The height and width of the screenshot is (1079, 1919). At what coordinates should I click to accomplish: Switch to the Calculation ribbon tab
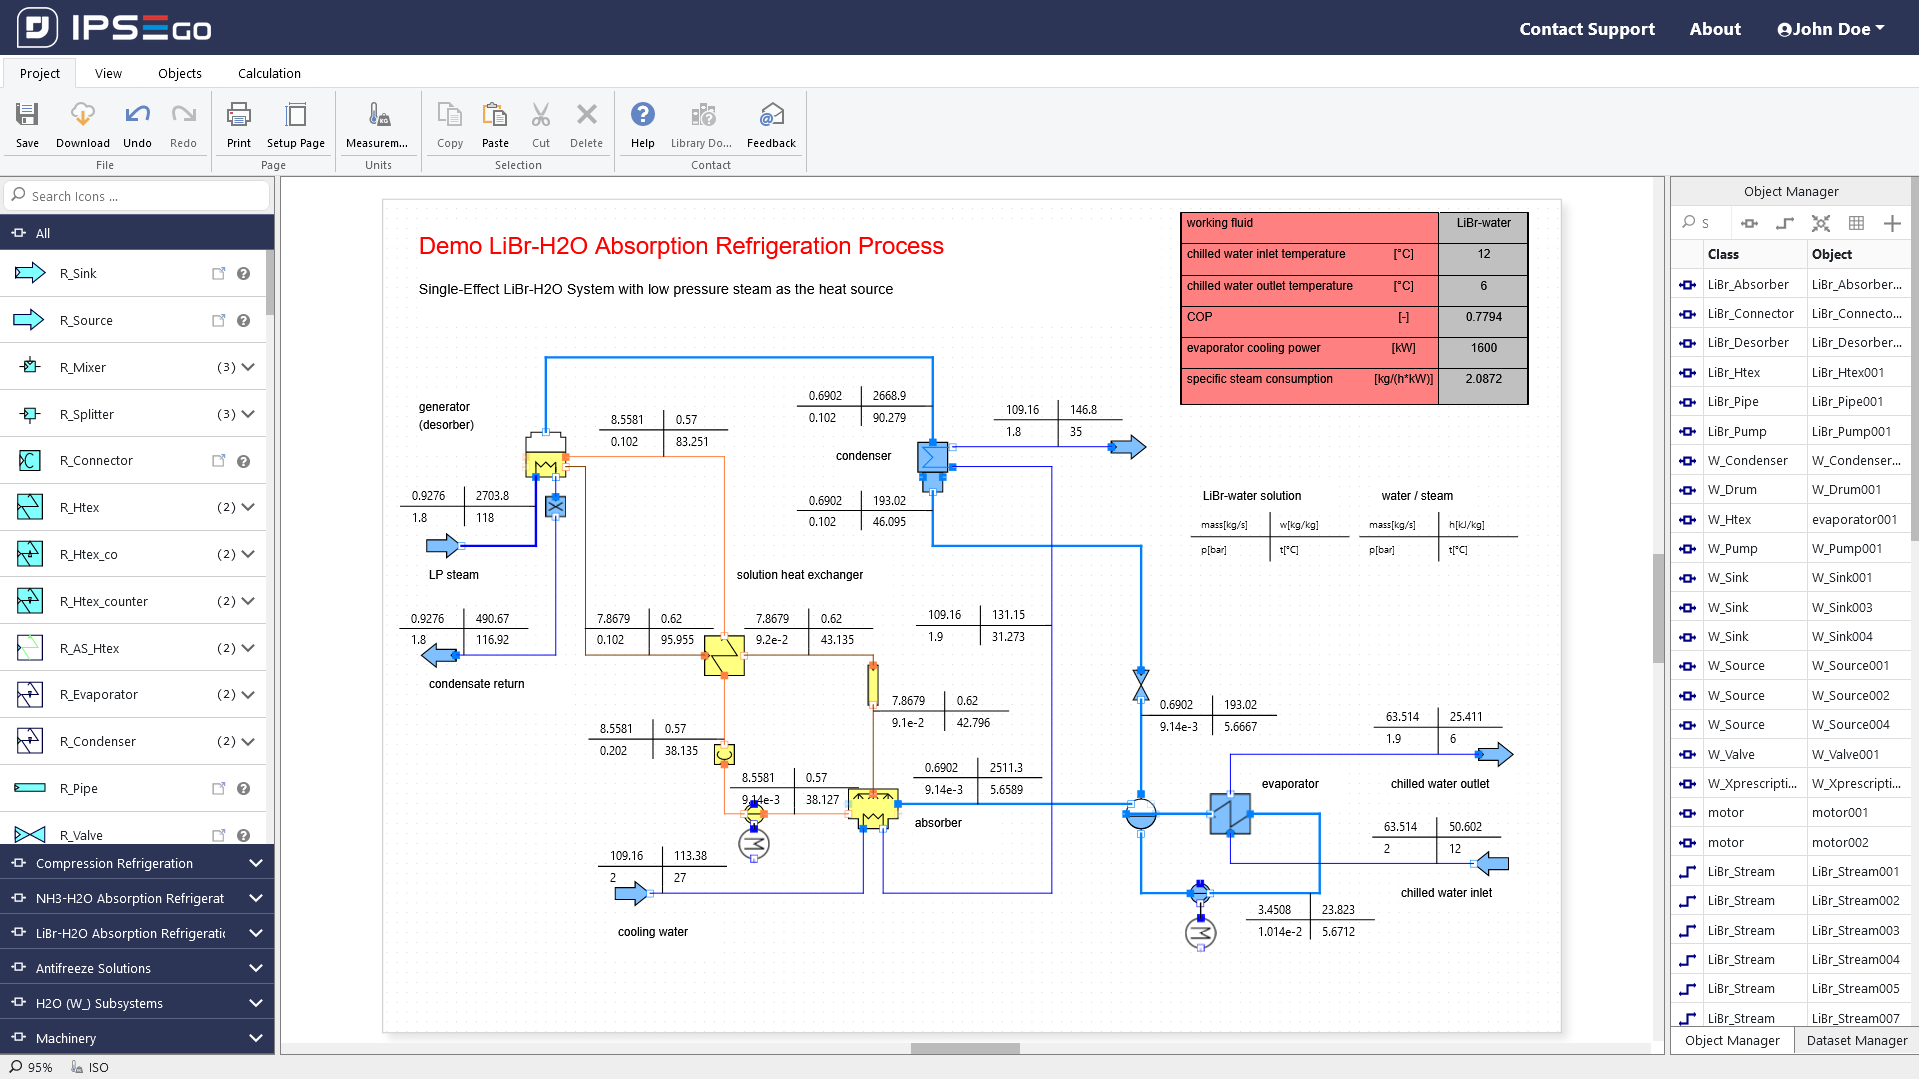[x=269, y=73]
